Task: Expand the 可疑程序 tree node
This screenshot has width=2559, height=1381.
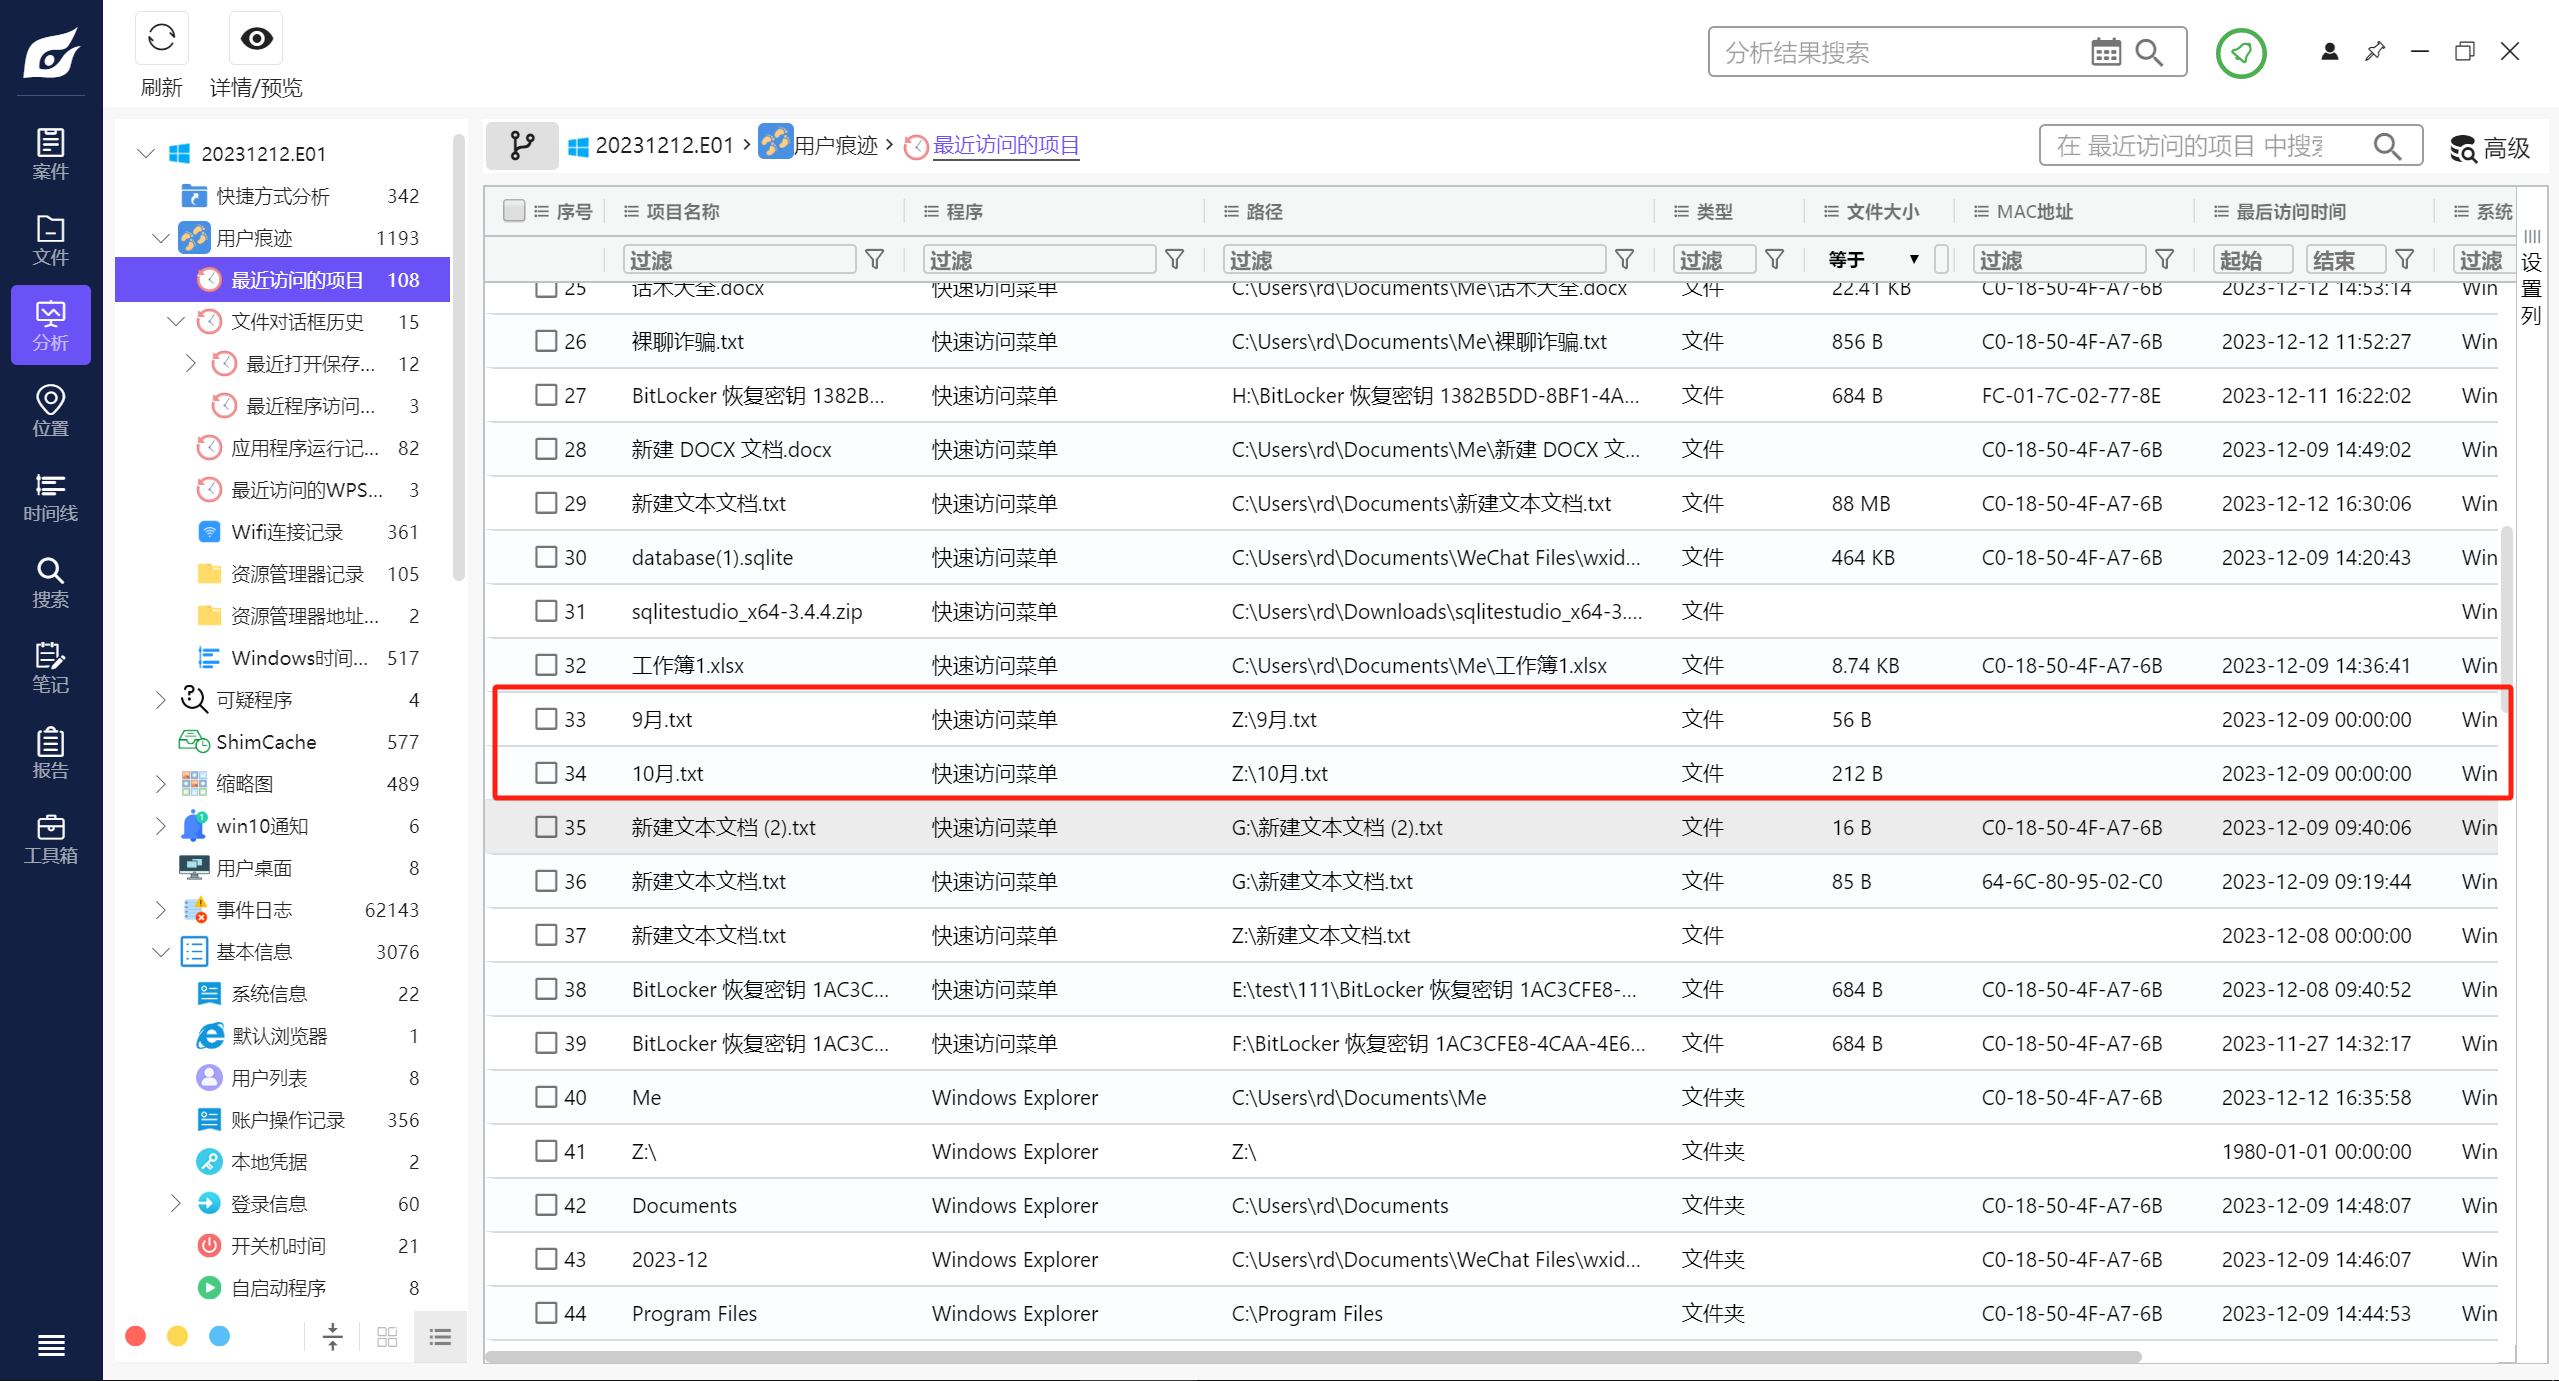Action: click(x=160, y=700)
